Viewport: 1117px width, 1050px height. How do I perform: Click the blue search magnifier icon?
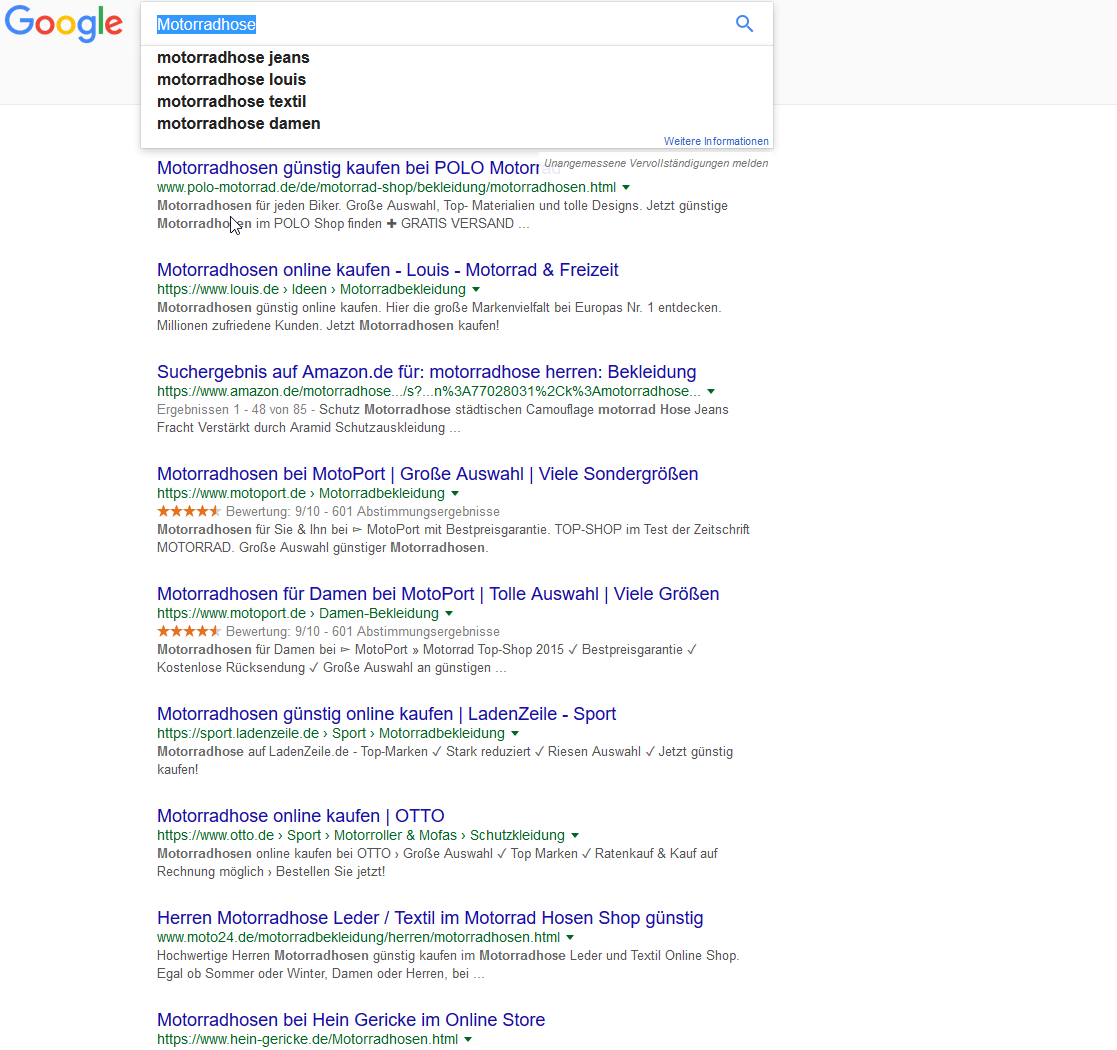tap(744, 24)
